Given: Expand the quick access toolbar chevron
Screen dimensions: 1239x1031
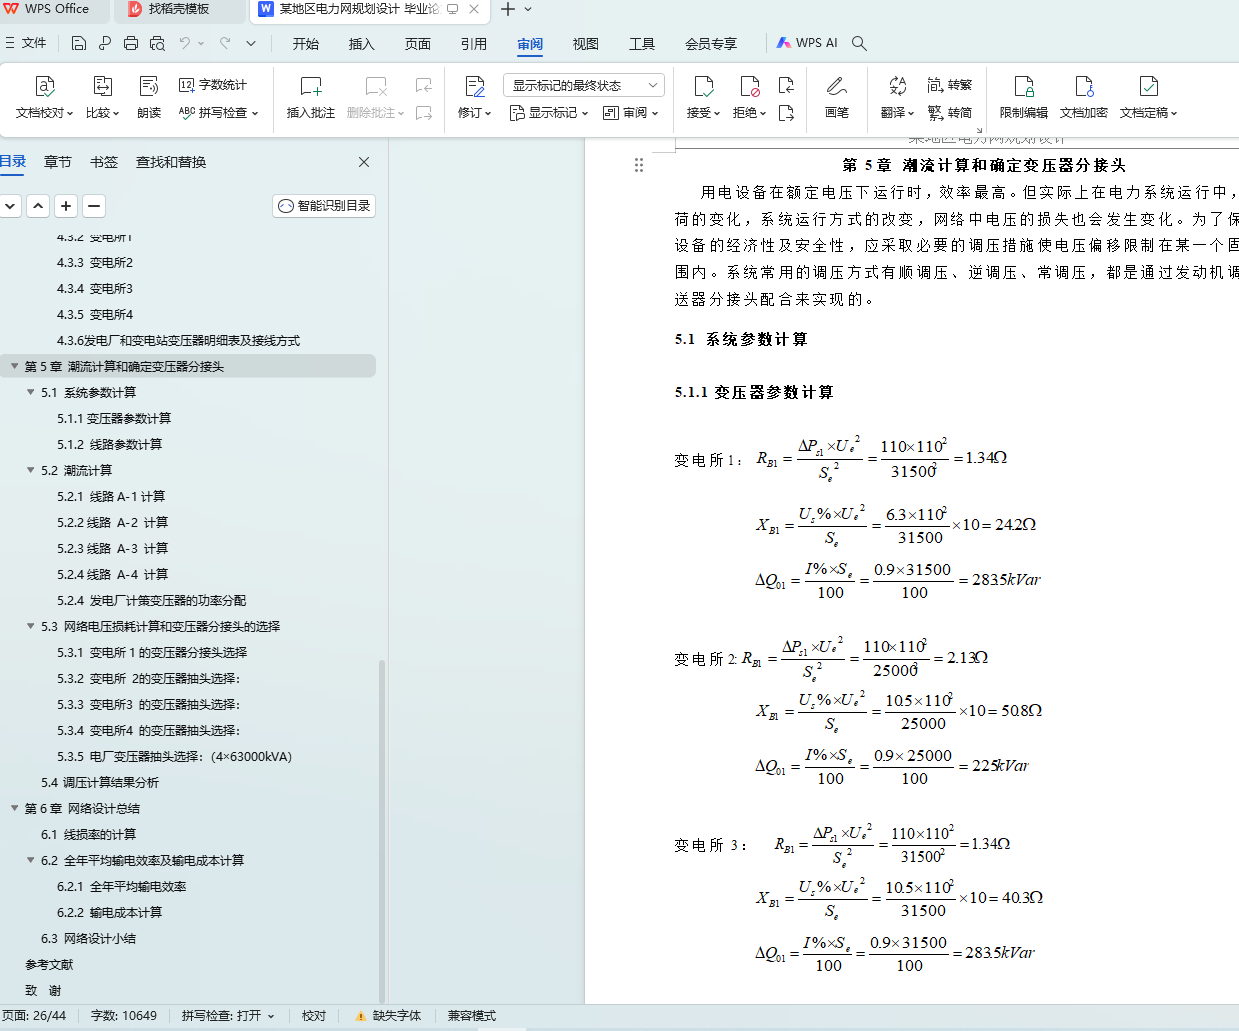Looking at the screenshot, I should tap(251, 43).
